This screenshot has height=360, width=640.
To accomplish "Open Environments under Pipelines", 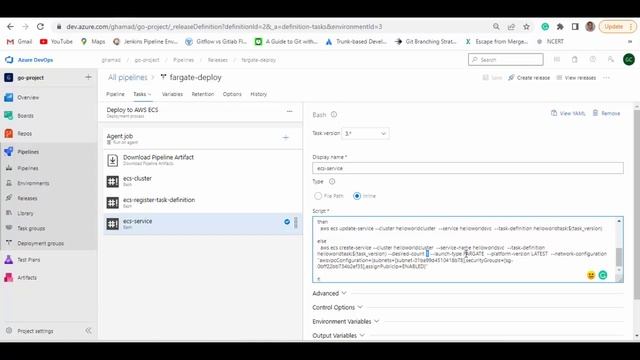I will (33, 183).
